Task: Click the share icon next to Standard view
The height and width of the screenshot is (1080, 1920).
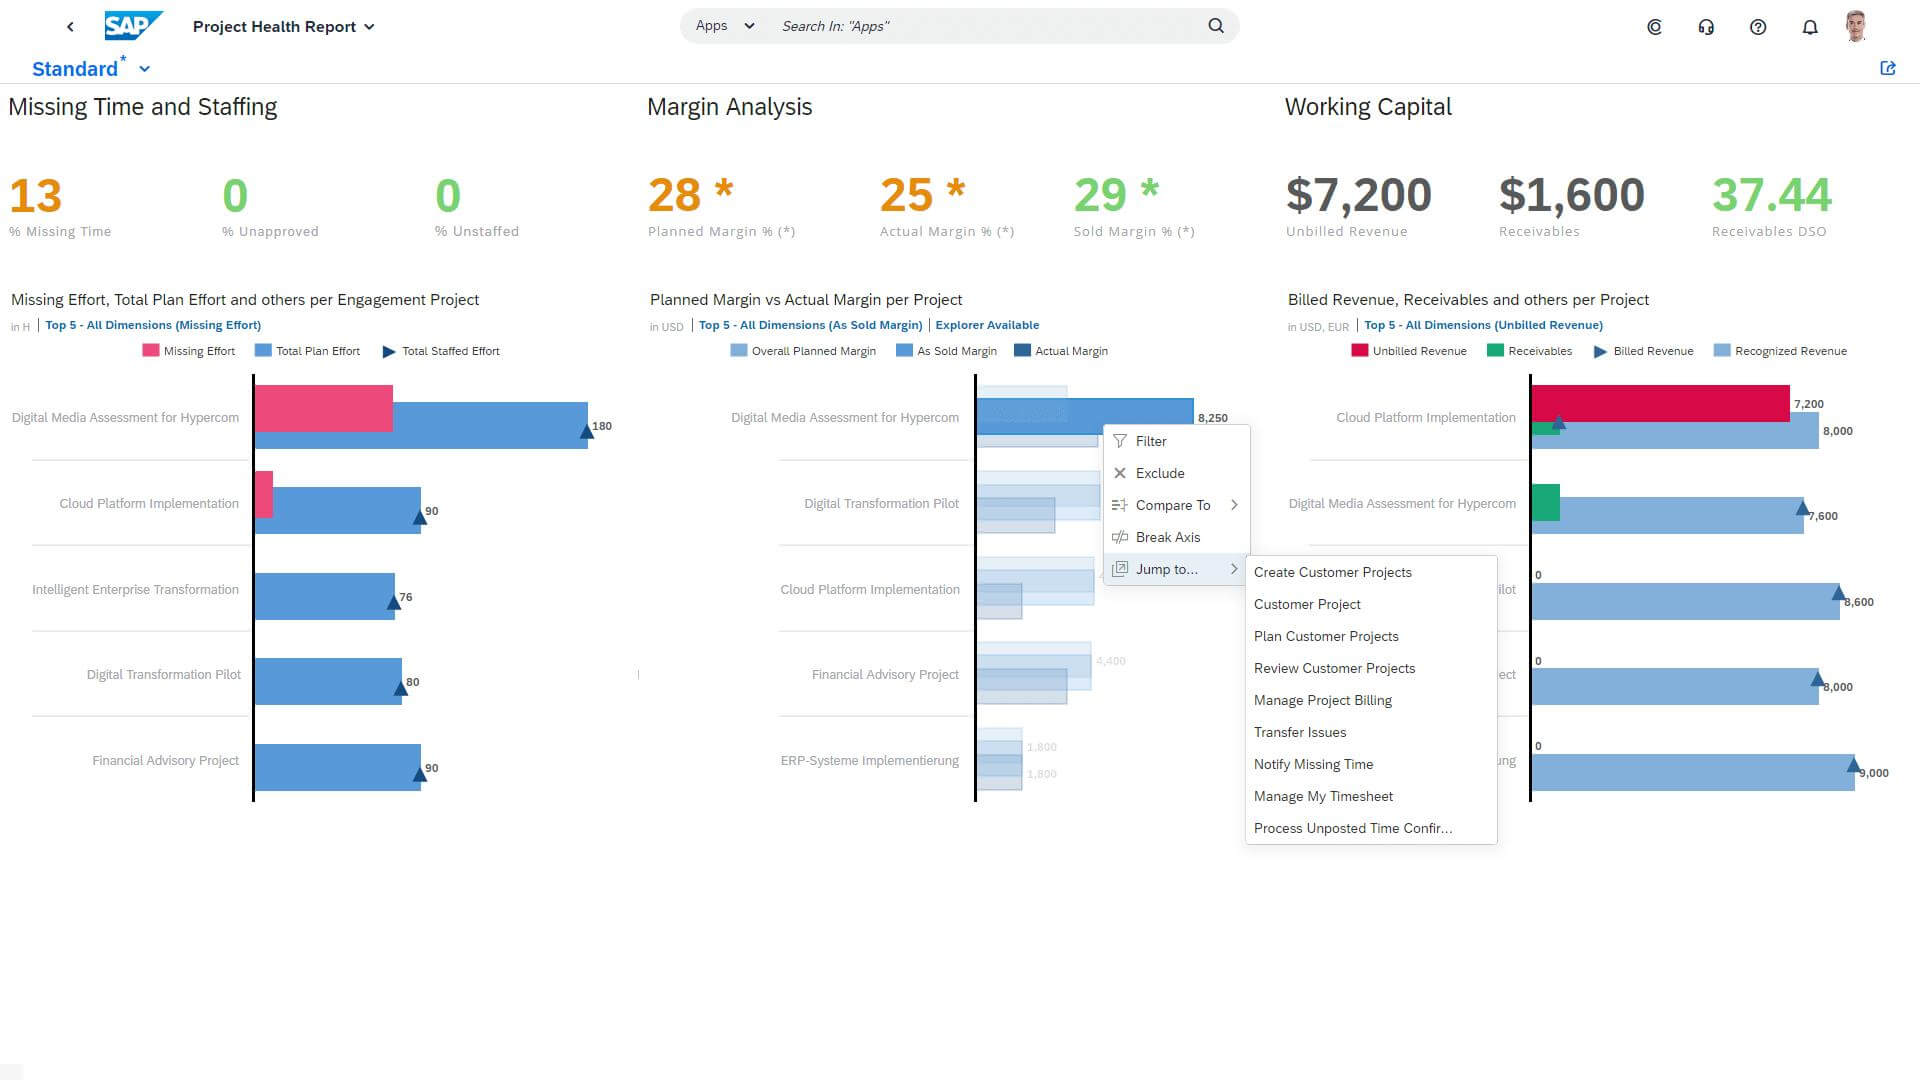Action: pos(1889,68)
